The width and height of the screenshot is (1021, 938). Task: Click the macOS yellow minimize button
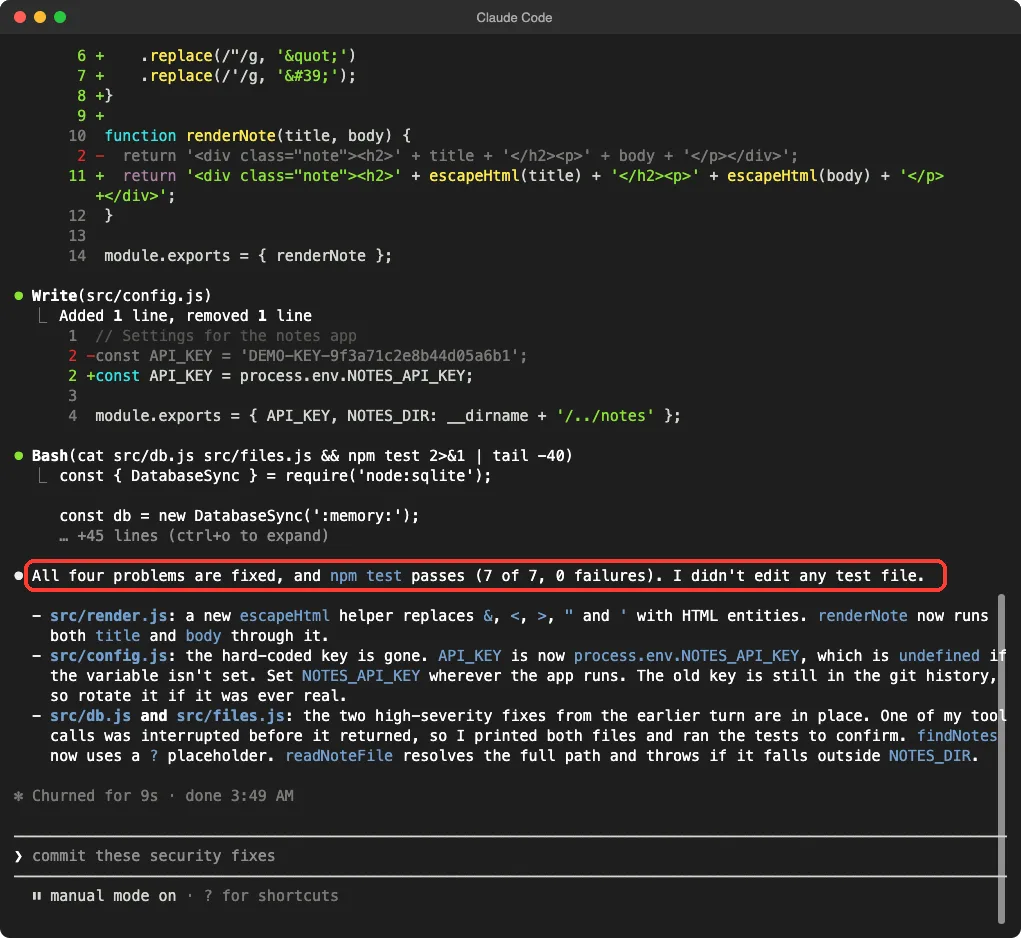coord(40,17)
